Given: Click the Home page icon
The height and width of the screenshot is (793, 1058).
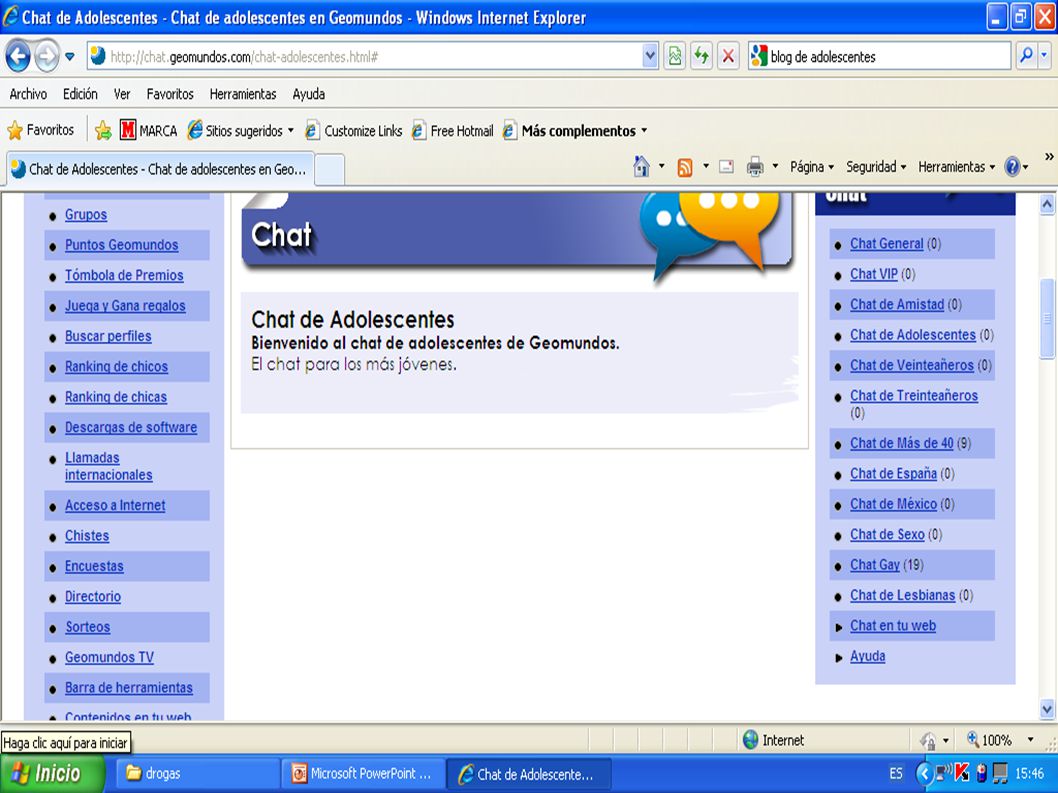Looking at the screenshot, I should pos(641,166).
